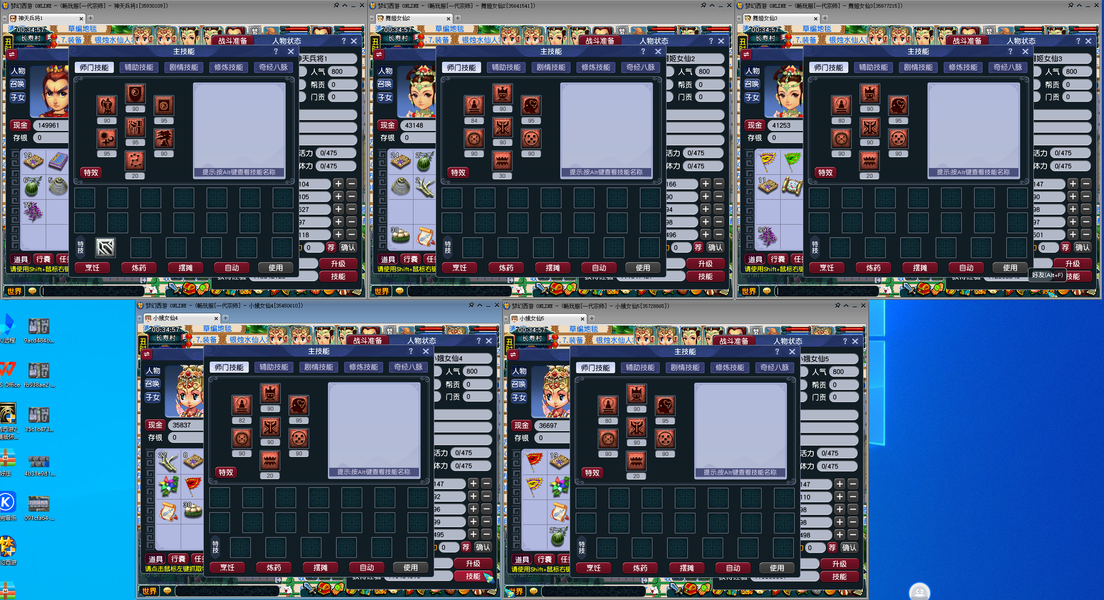
Task: Click 特效 button in 神天兵将1 skill panel
Action: 91,173
